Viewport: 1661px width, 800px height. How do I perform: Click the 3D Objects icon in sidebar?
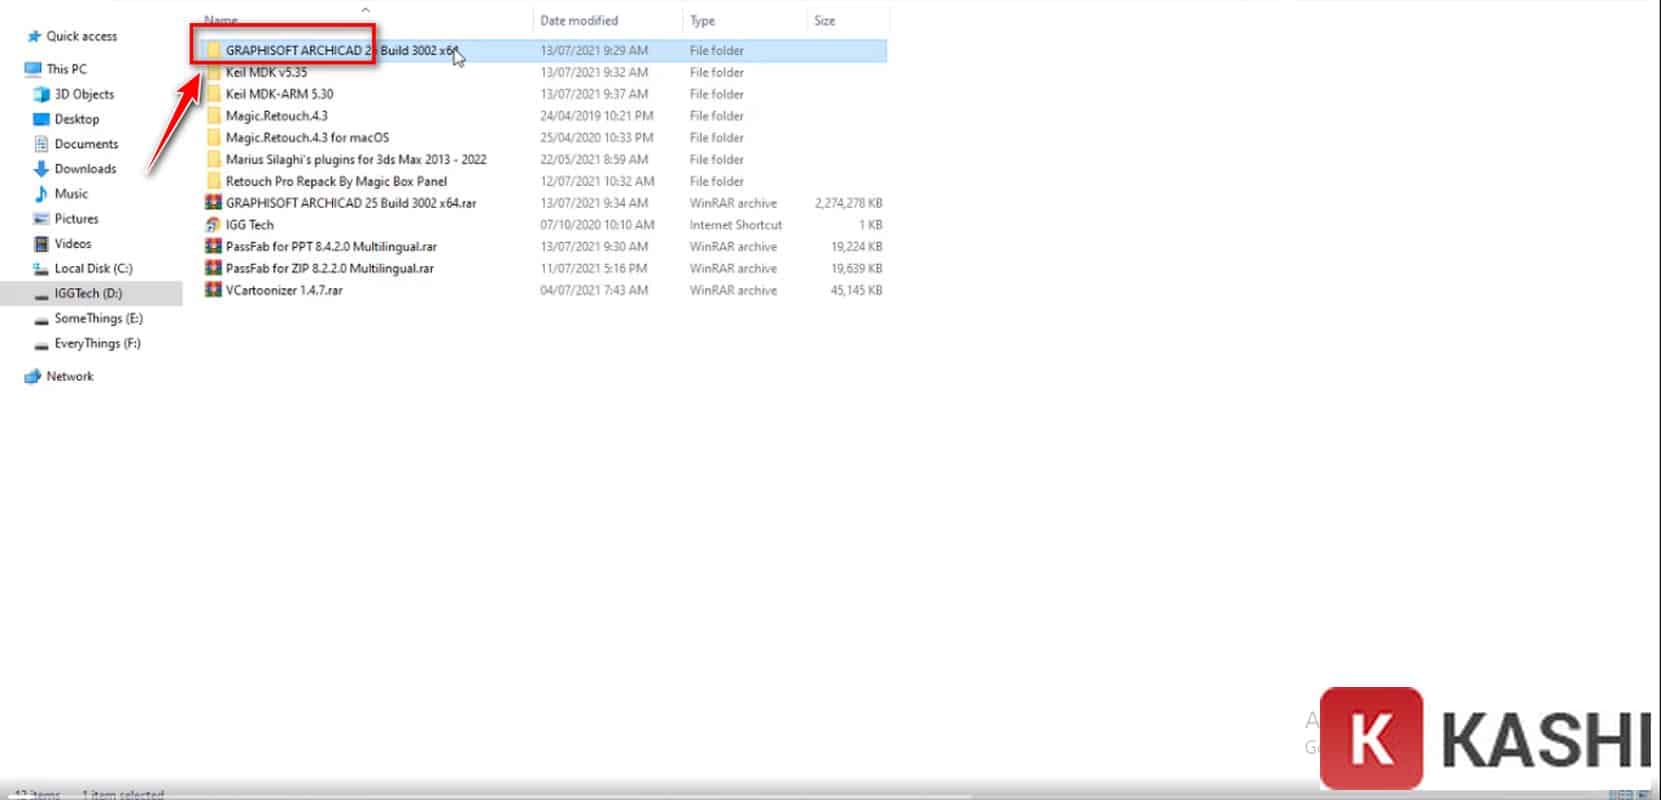(x=42, y=94)
